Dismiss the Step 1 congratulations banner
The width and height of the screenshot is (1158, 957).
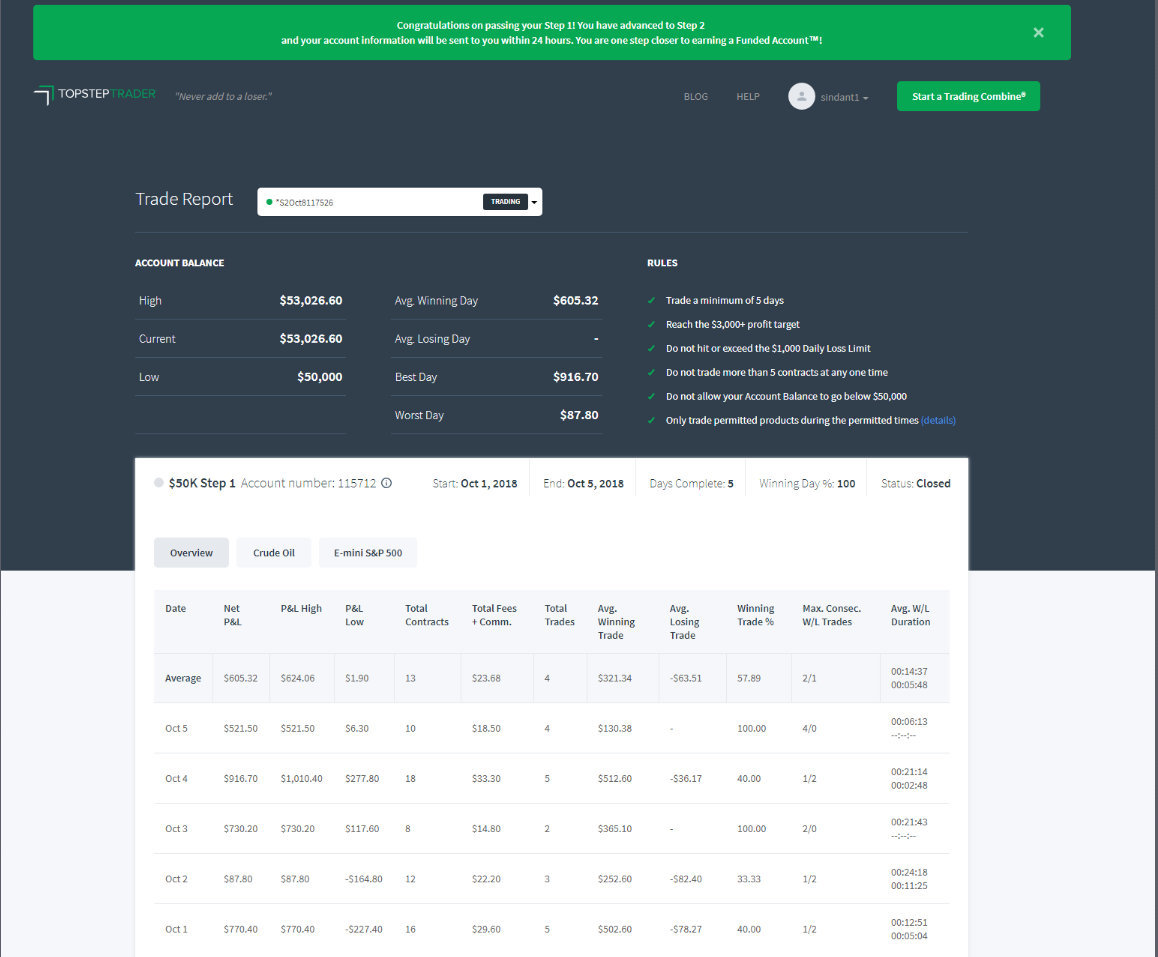pos(1038,32)
